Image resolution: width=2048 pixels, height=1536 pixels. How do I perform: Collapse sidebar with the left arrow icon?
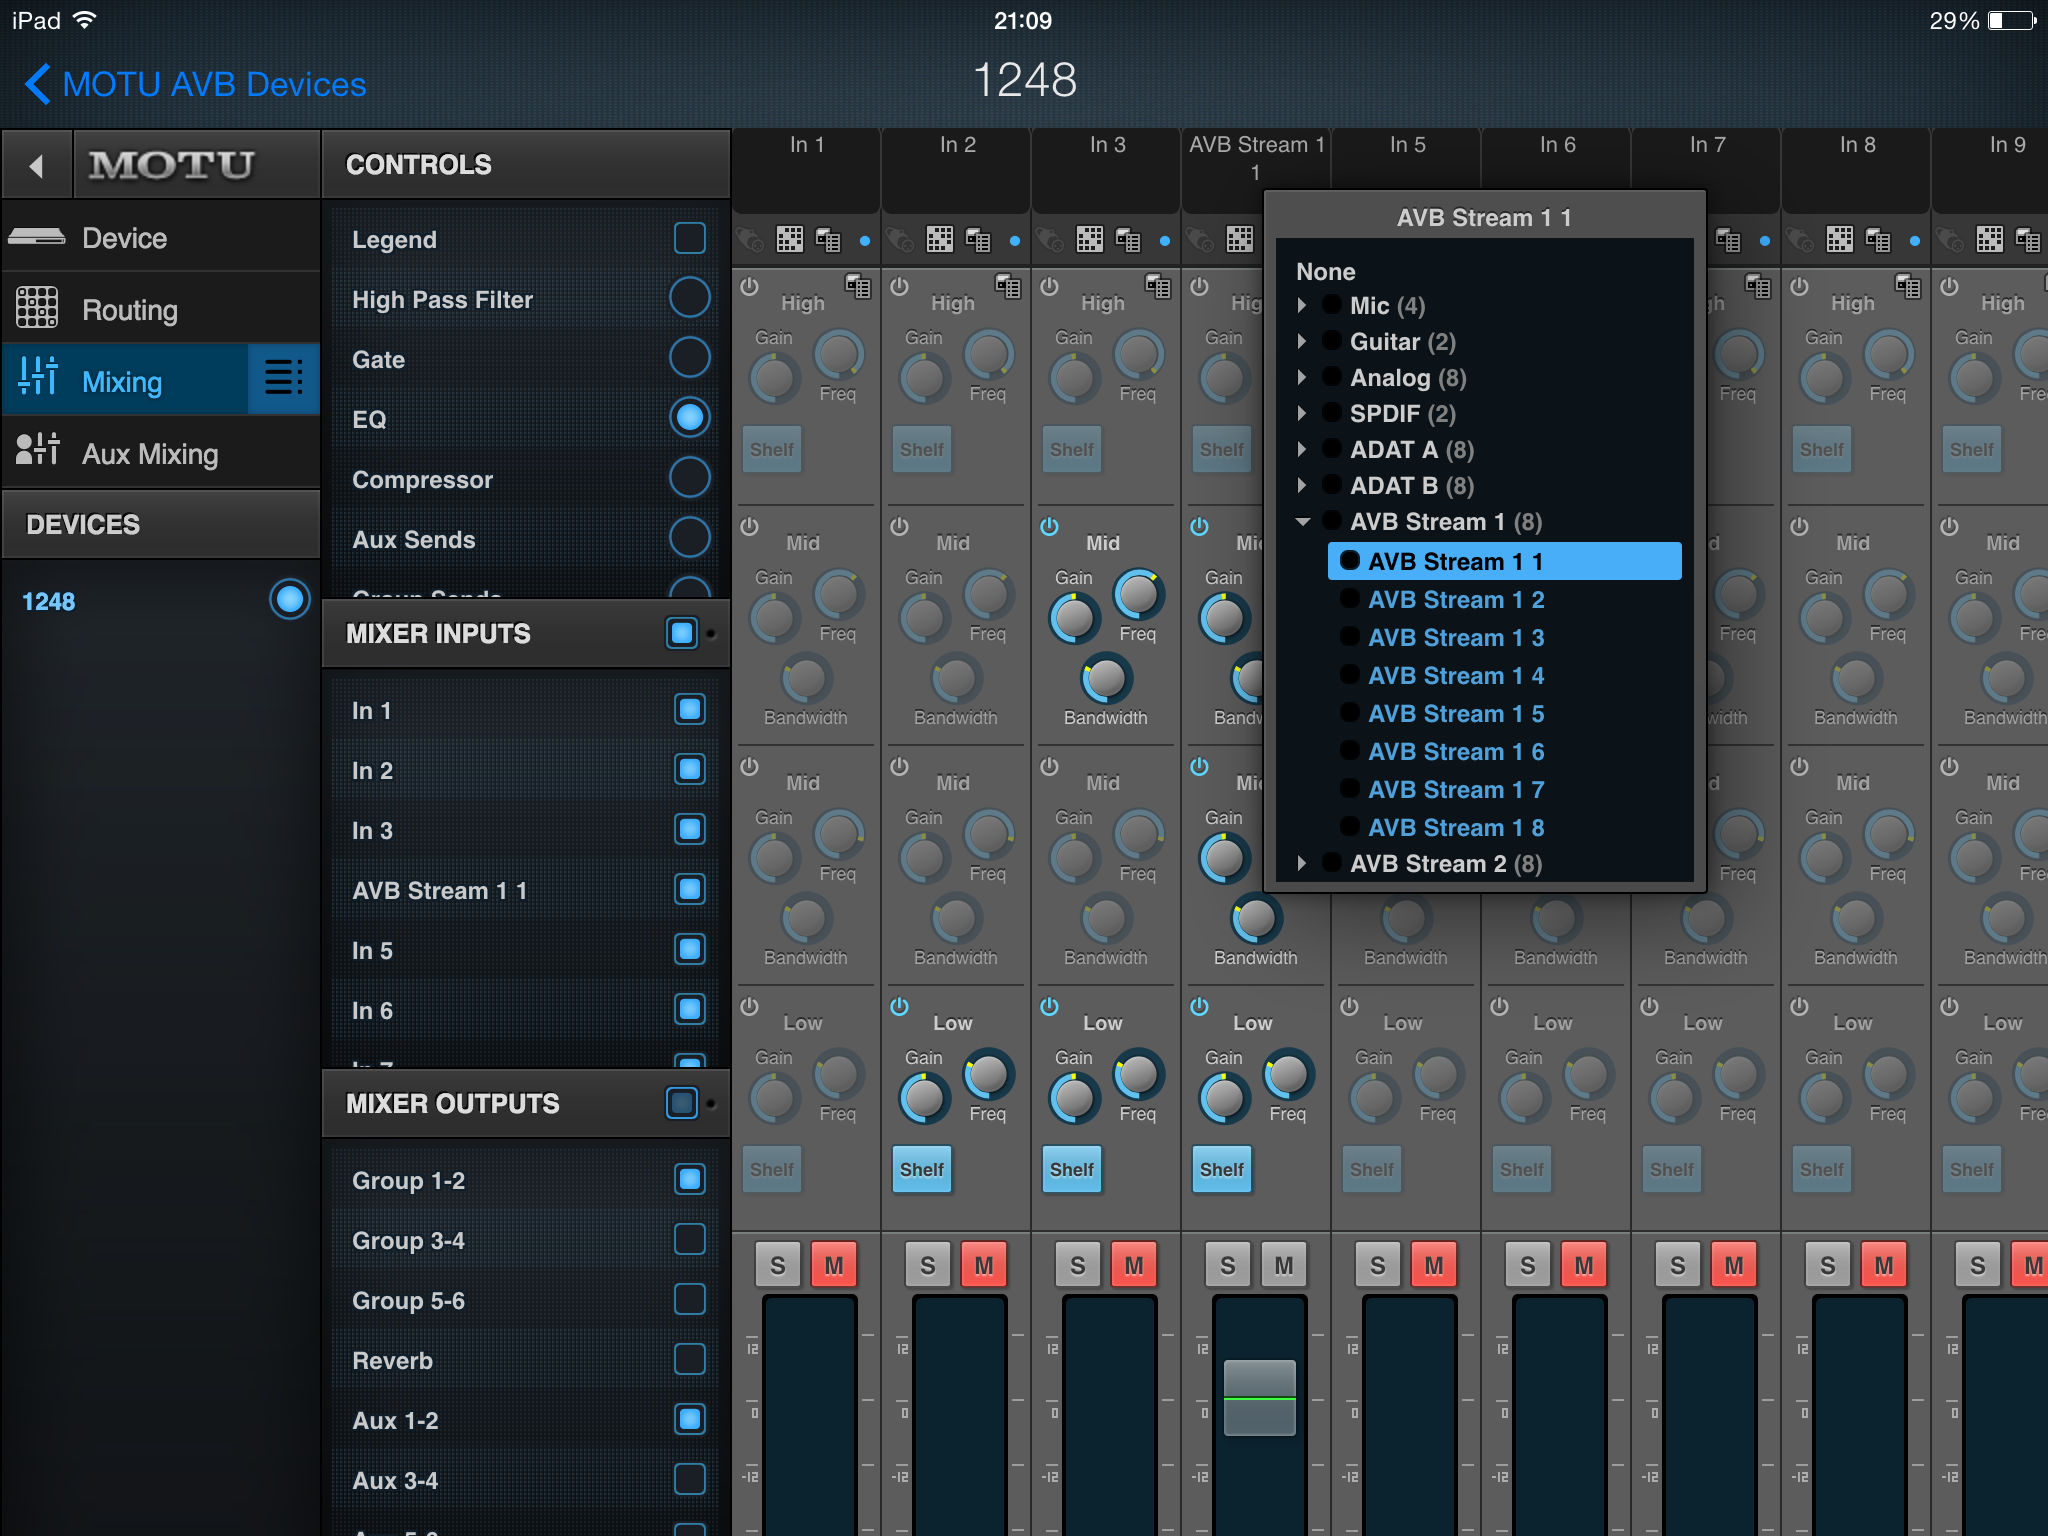[x=36, y=165]
